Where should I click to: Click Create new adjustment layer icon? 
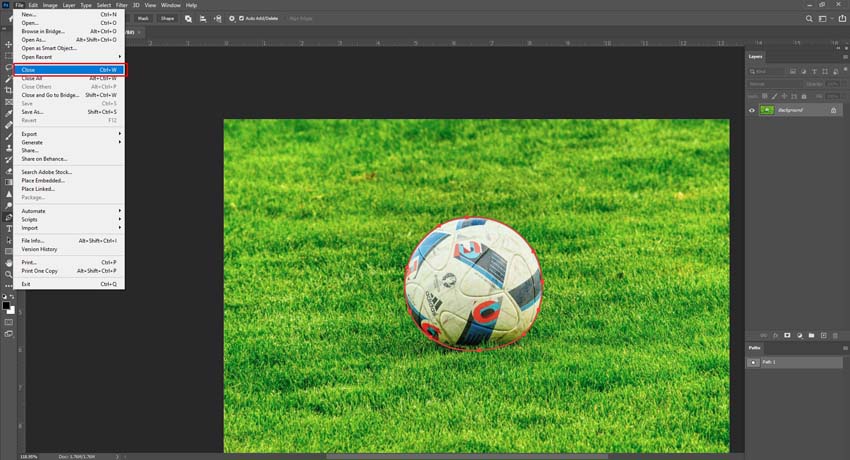[799, 335]
